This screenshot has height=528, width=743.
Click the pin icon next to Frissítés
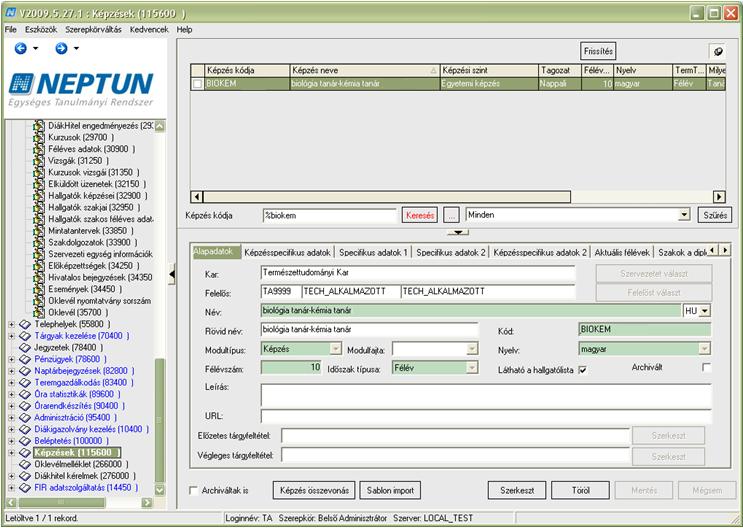click(718, 52)
